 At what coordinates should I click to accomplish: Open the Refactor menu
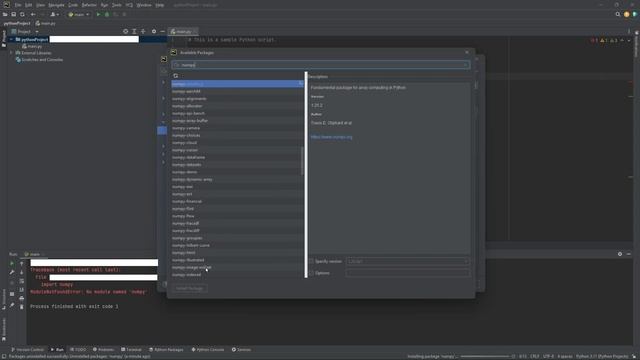click(89, 5)
